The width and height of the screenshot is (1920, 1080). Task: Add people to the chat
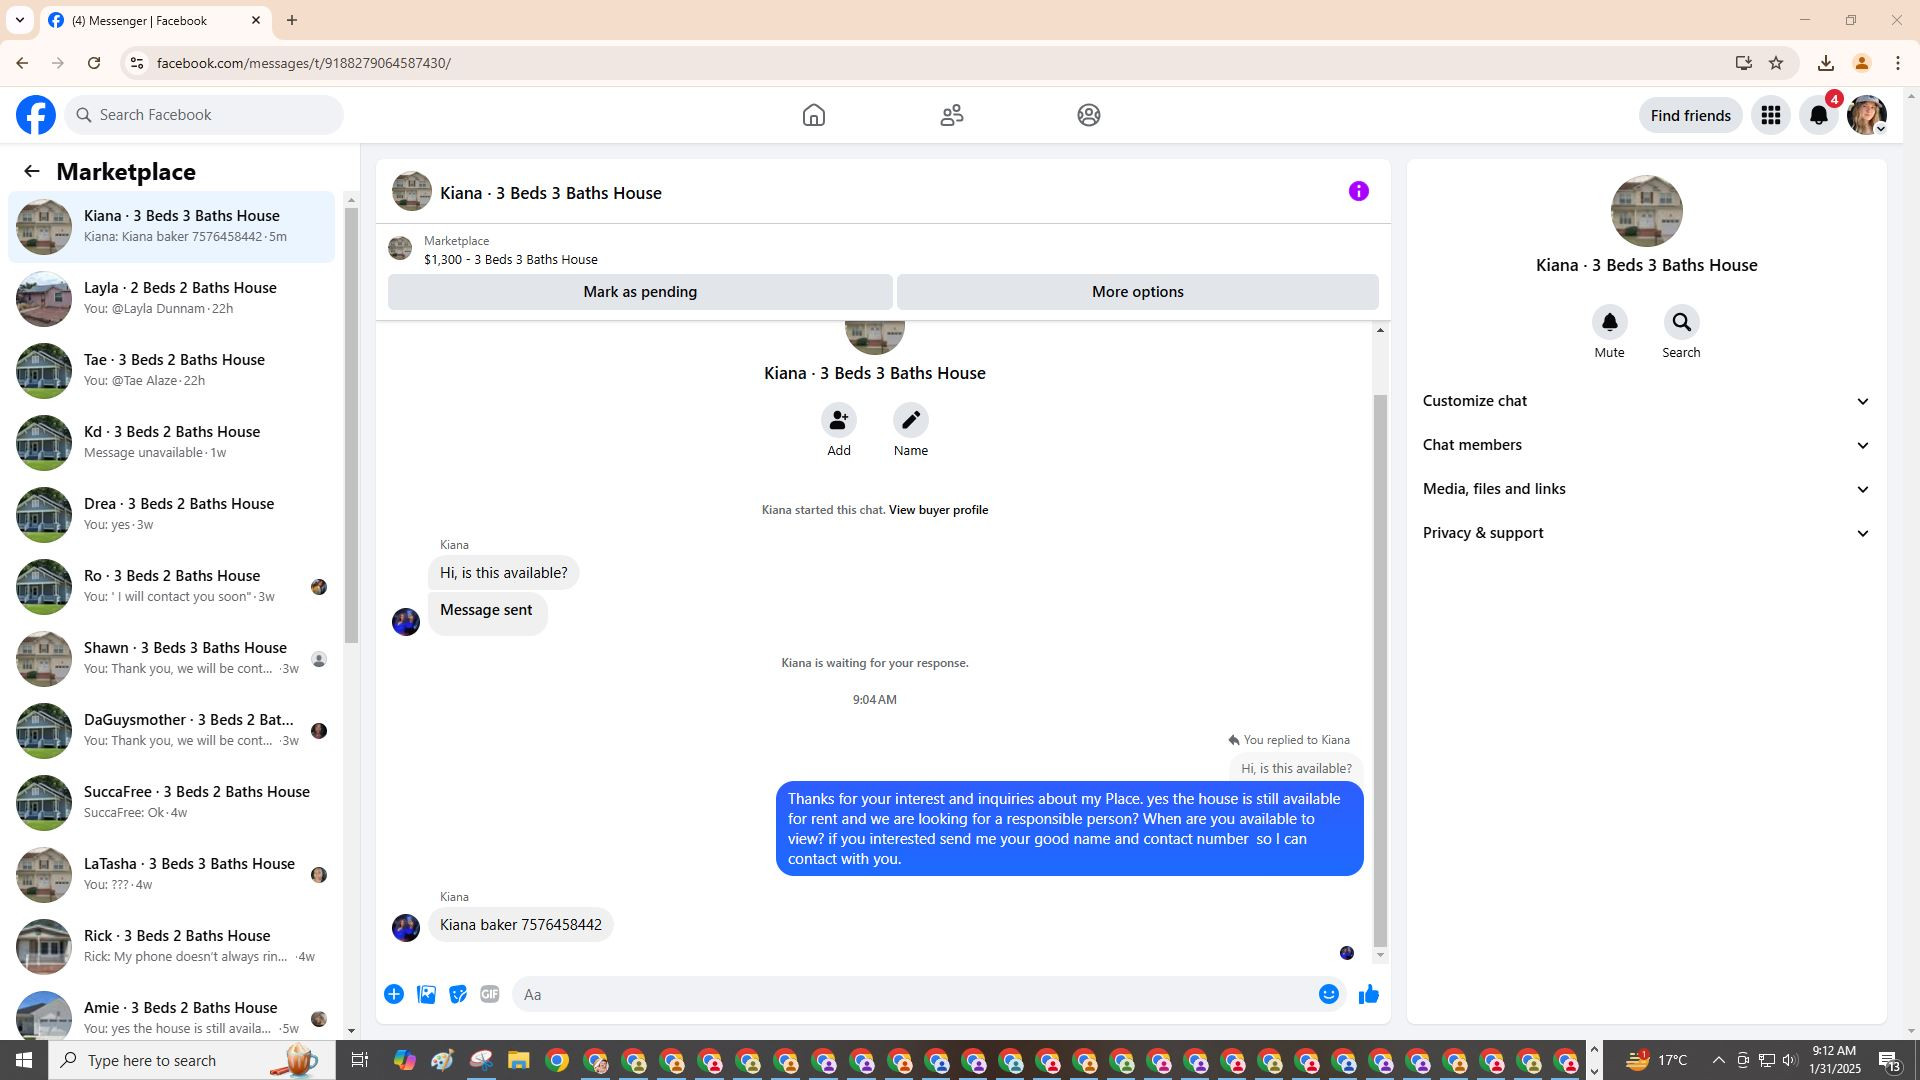pyautogui.click(x=839, y=420)
